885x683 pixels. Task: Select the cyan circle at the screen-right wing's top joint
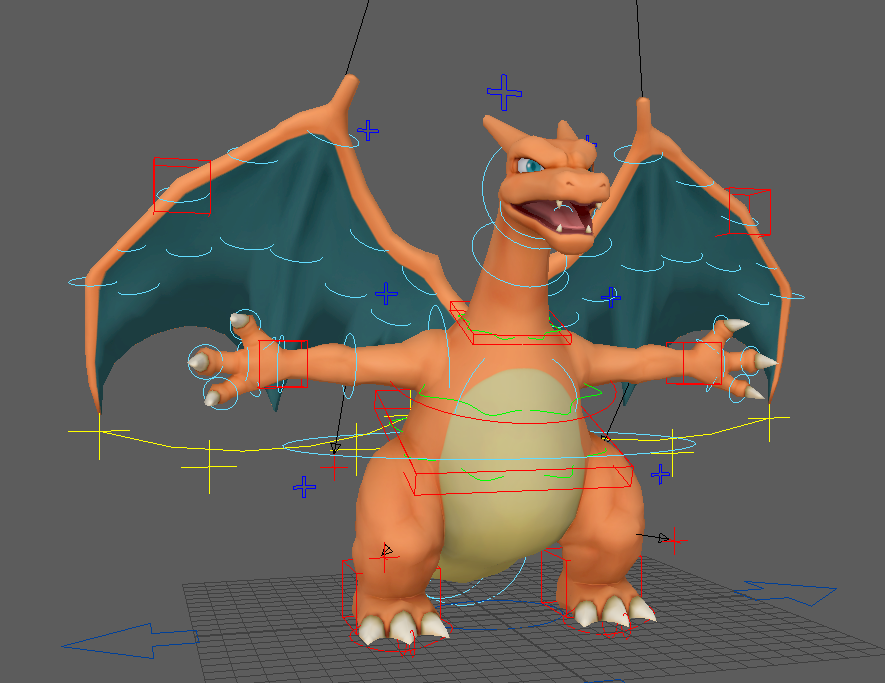(x=638, y=154)
